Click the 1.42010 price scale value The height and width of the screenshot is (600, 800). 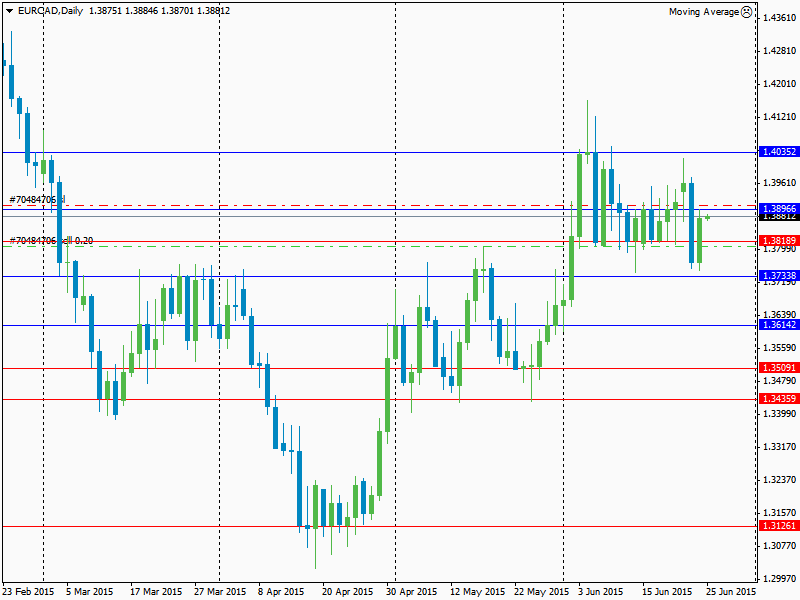(779, 84)
